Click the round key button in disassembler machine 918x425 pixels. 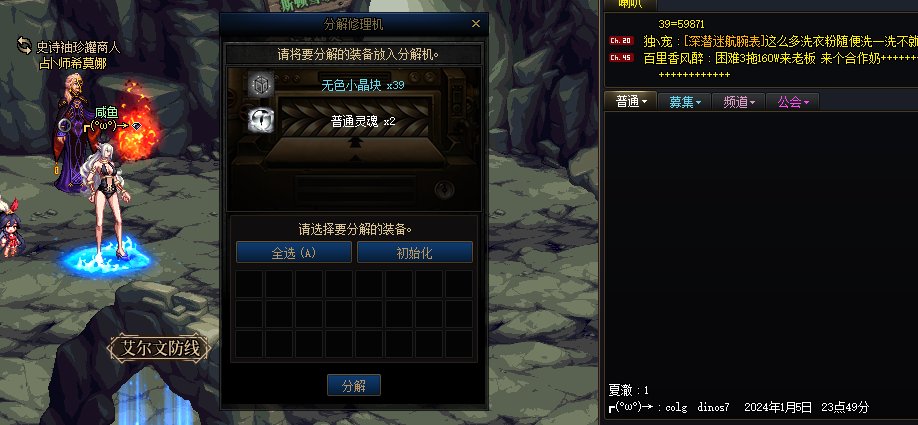point(443,190)
